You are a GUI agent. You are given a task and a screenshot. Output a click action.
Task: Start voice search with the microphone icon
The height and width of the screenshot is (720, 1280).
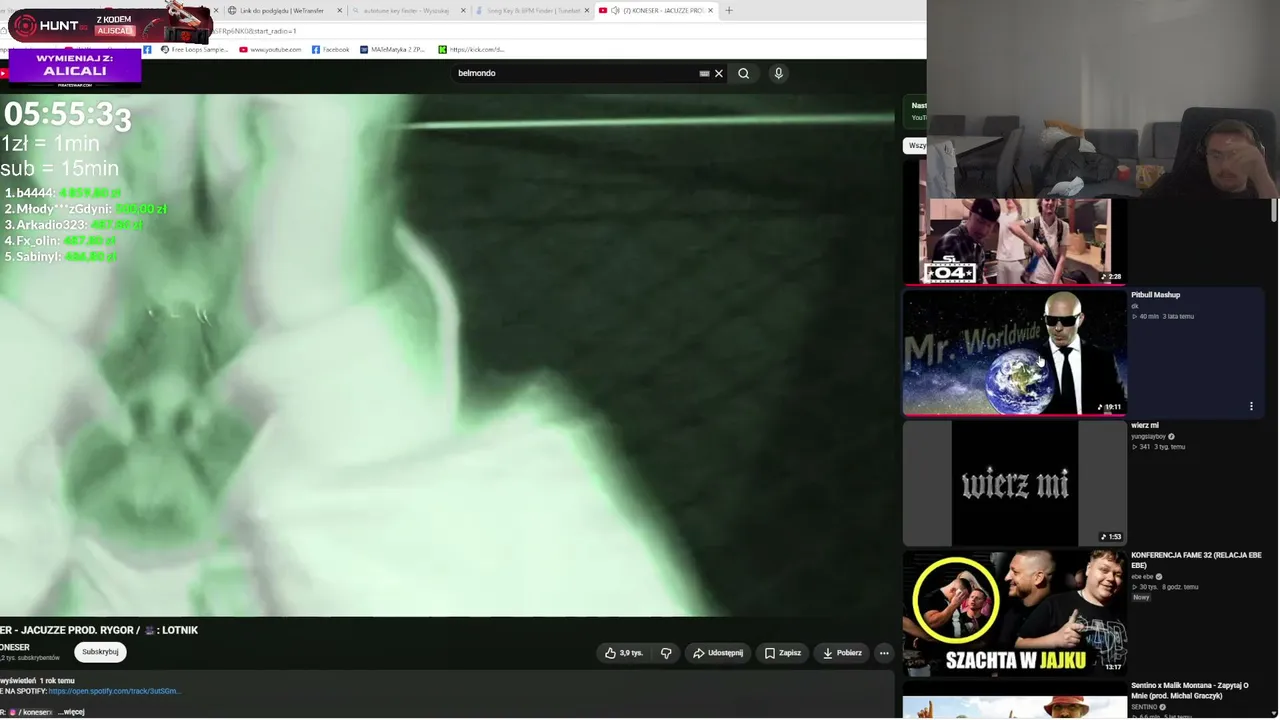point(778,73)
